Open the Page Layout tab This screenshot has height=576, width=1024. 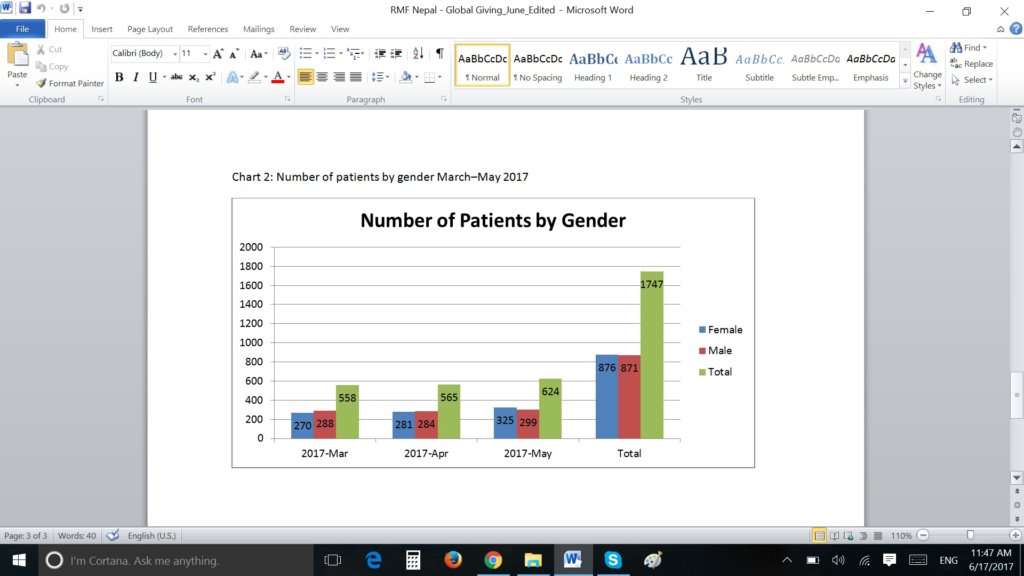(150, 29)
